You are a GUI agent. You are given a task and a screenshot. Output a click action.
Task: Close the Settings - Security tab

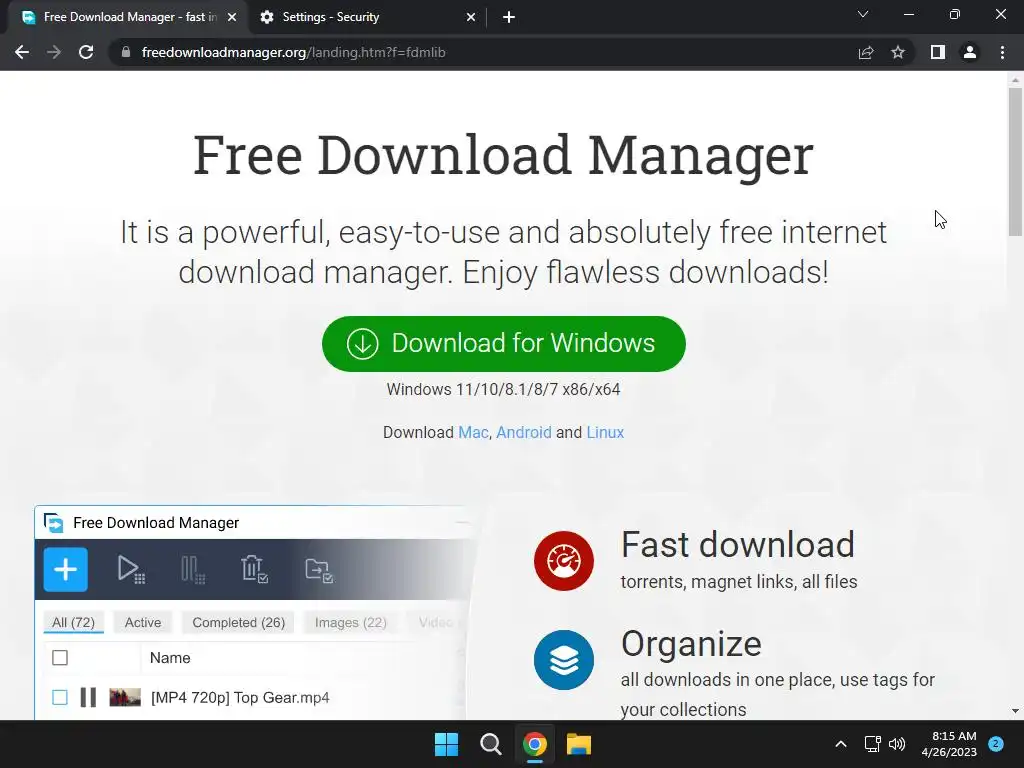[471, 17]
